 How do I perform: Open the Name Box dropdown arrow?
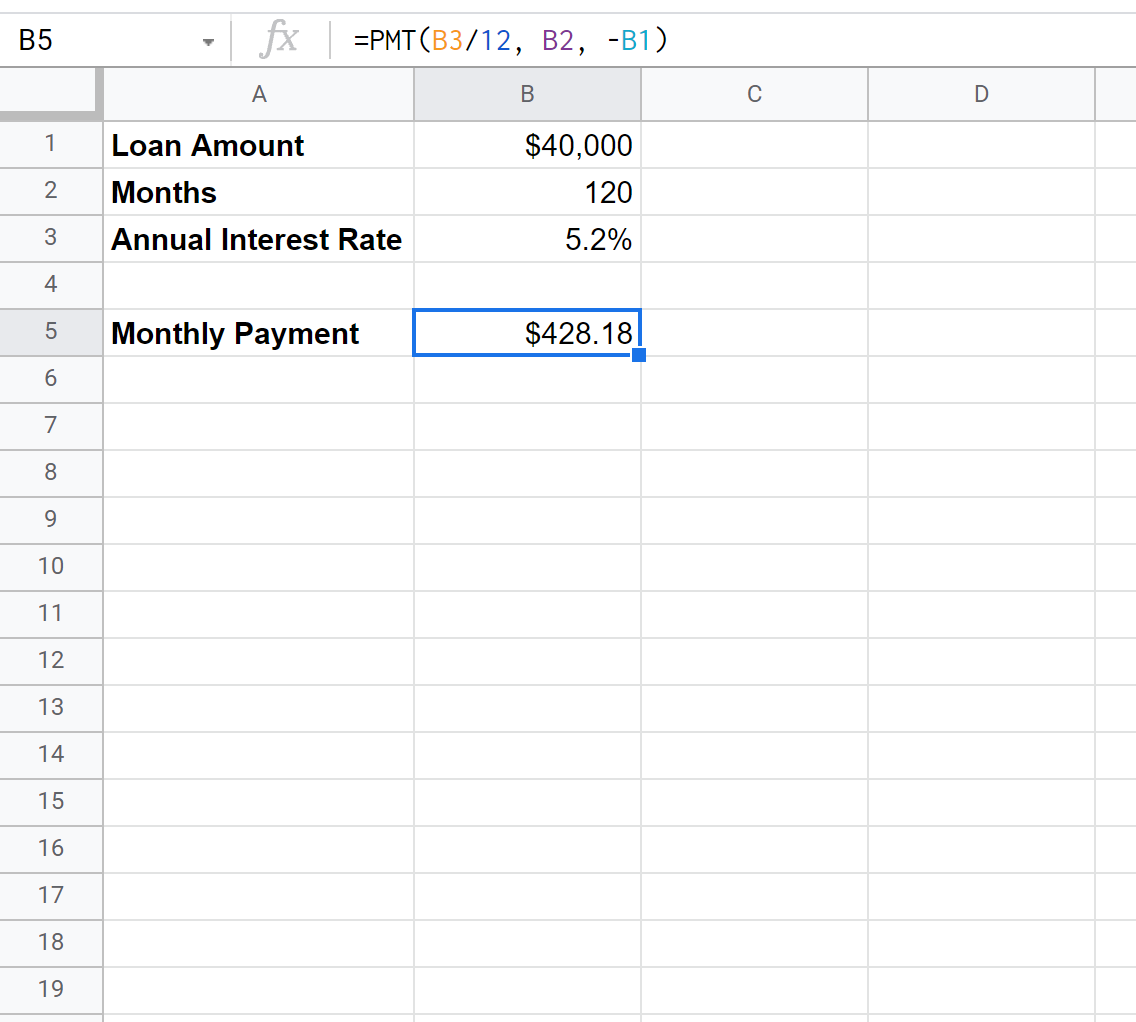pyautogui.click(x=208, y=42)
